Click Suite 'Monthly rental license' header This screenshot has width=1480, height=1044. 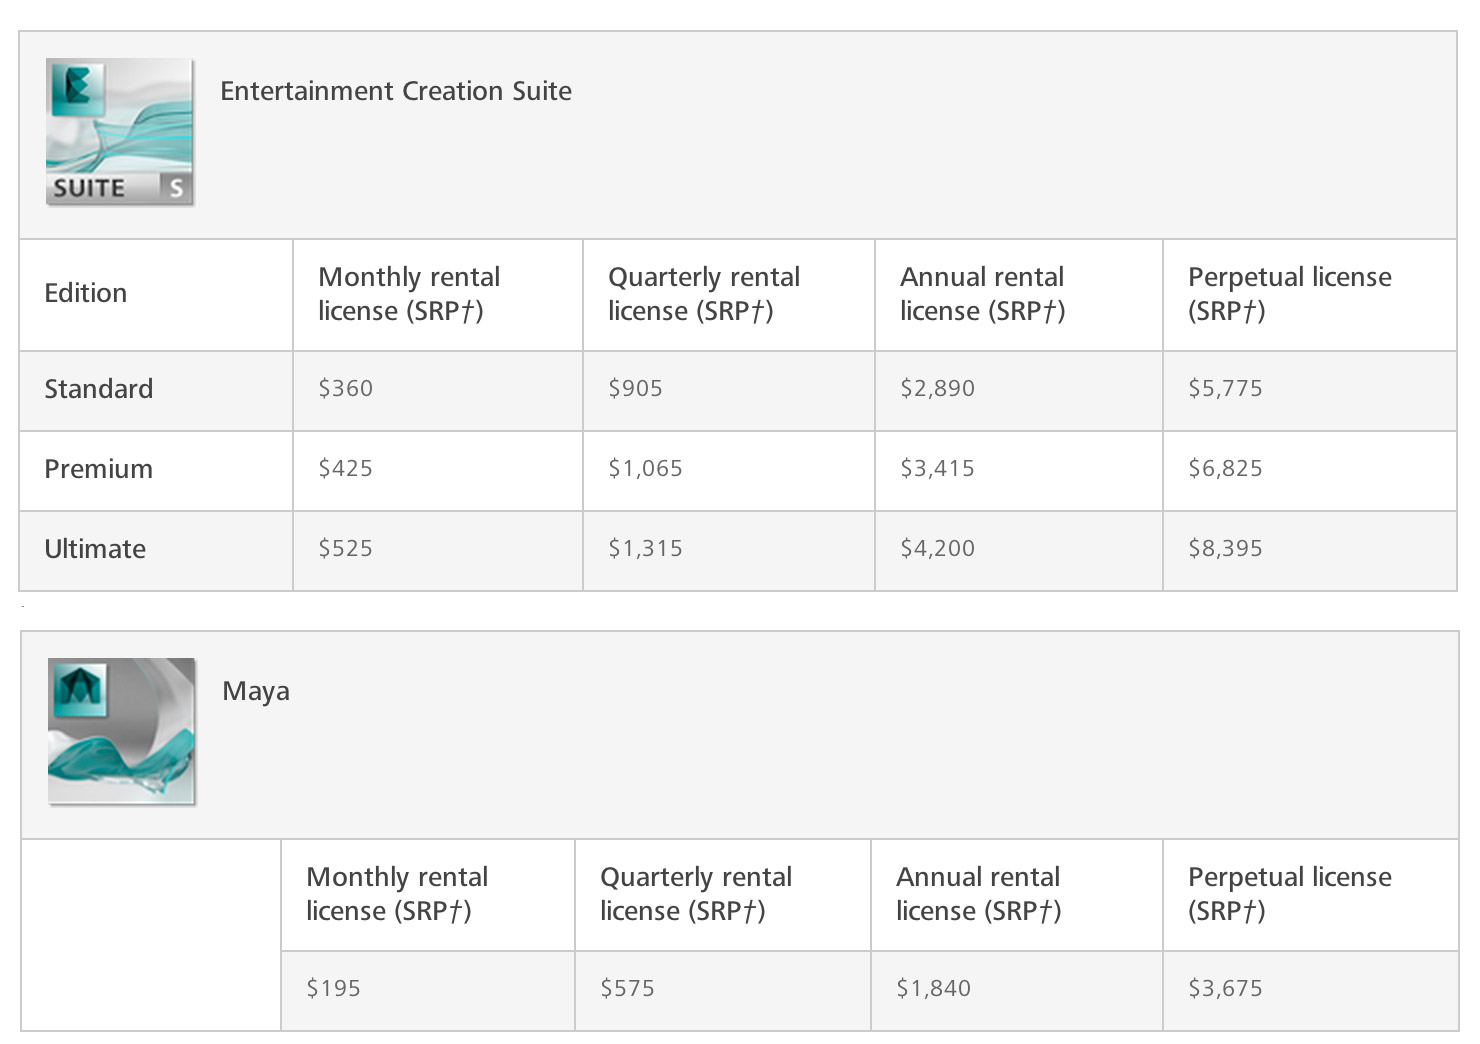click(x=409, y=294)
